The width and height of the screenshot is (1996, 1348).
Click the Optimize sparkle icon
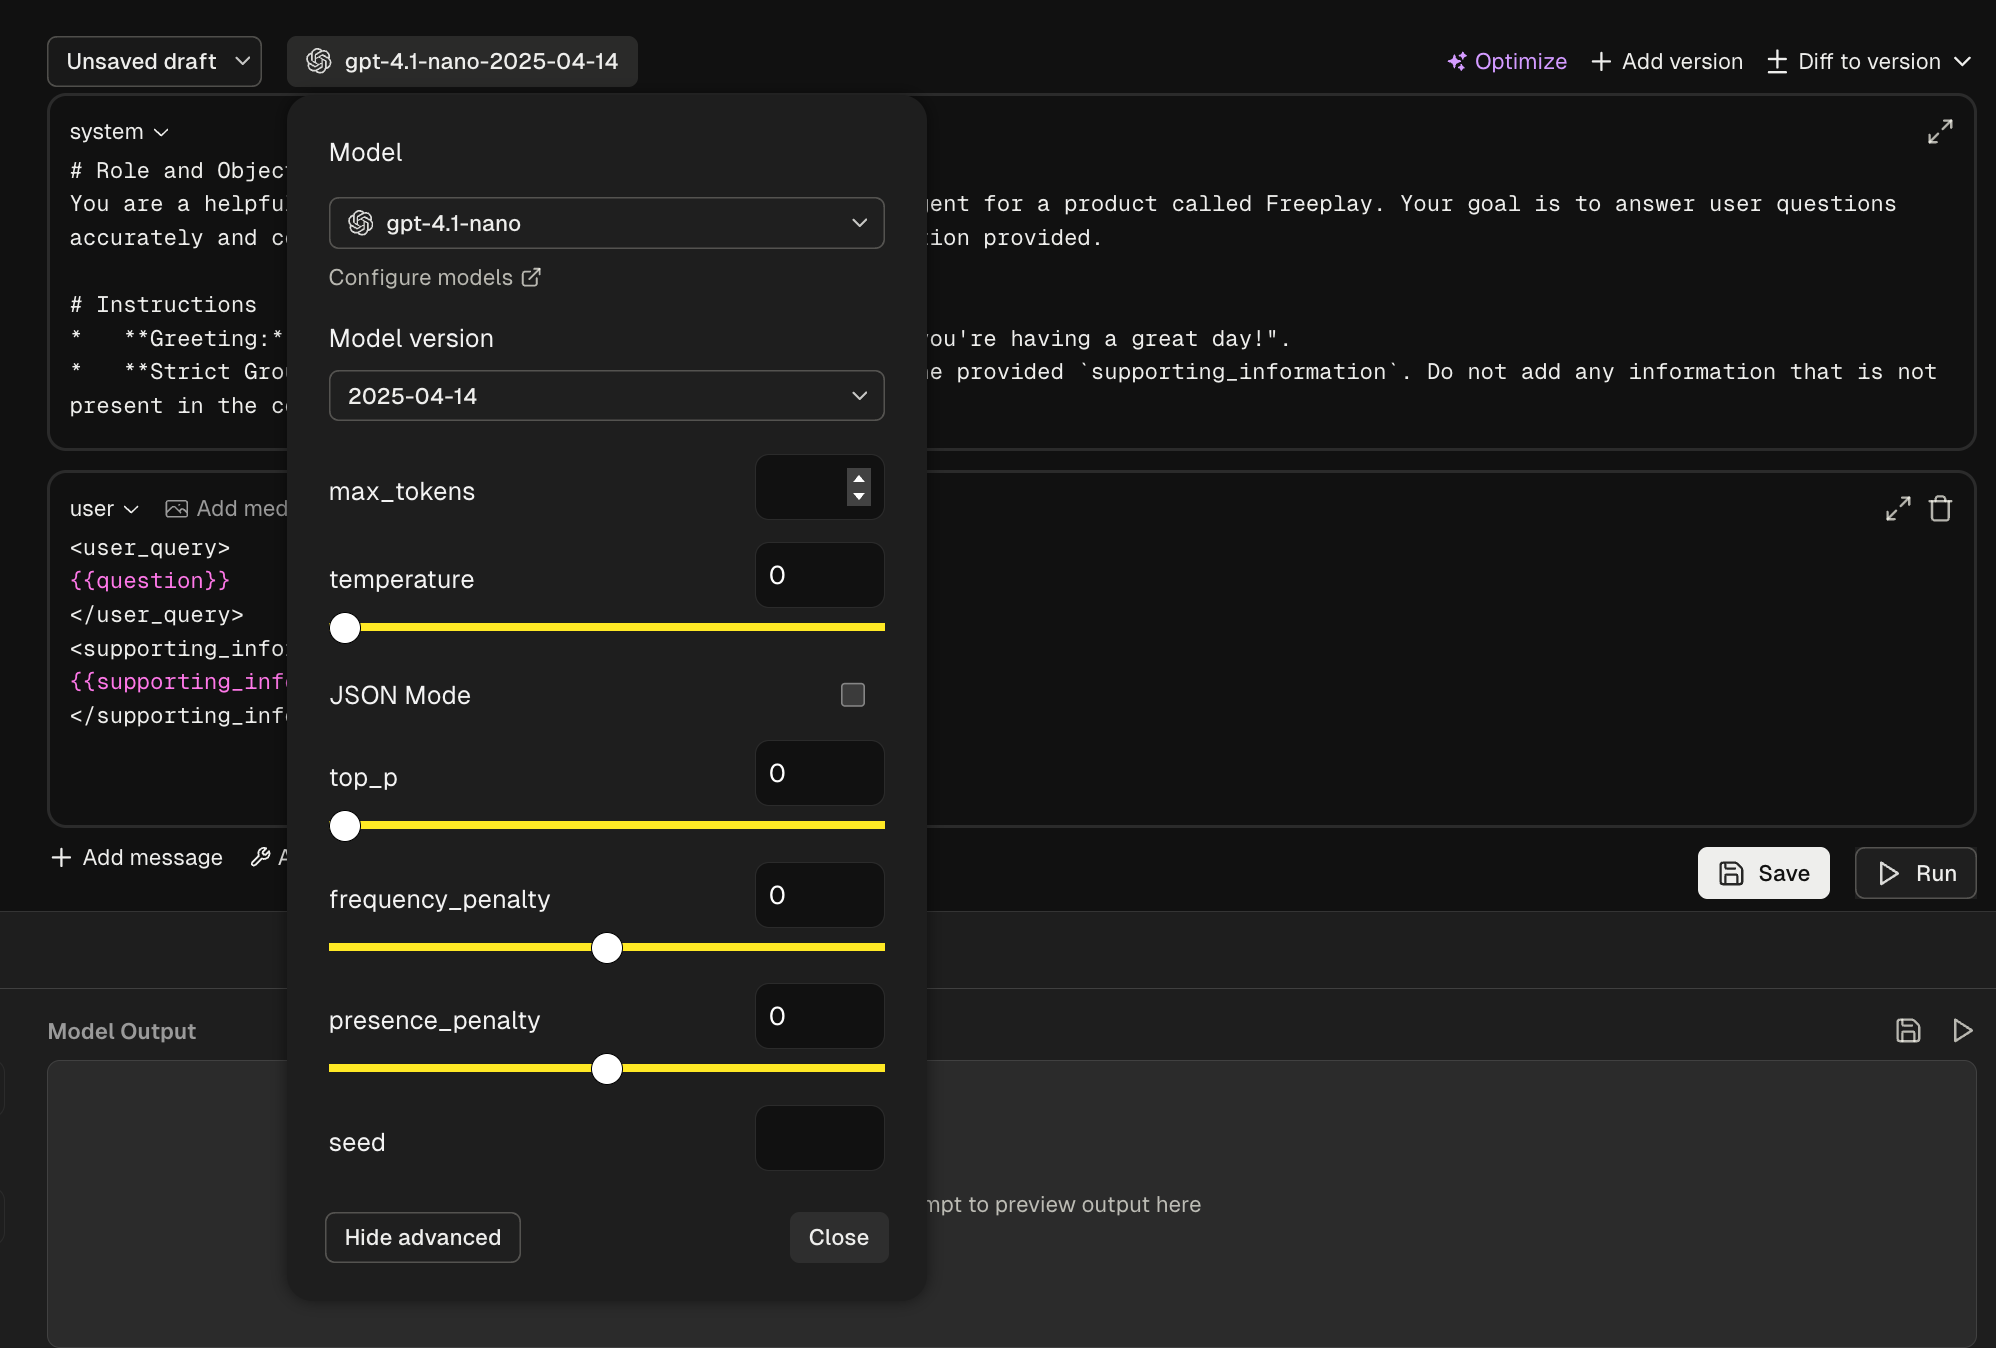point(1457,62)
